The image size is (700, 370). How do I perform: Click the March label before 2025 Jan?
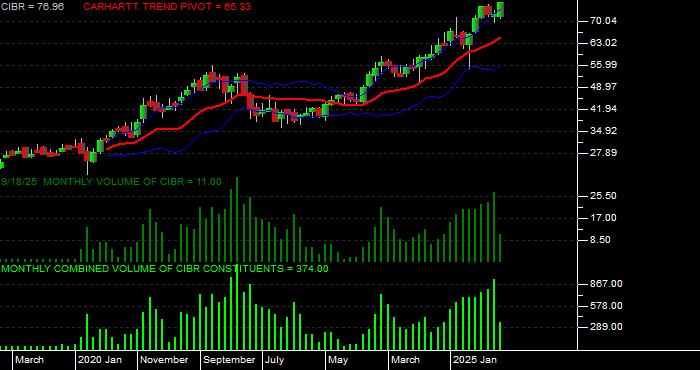405,360
